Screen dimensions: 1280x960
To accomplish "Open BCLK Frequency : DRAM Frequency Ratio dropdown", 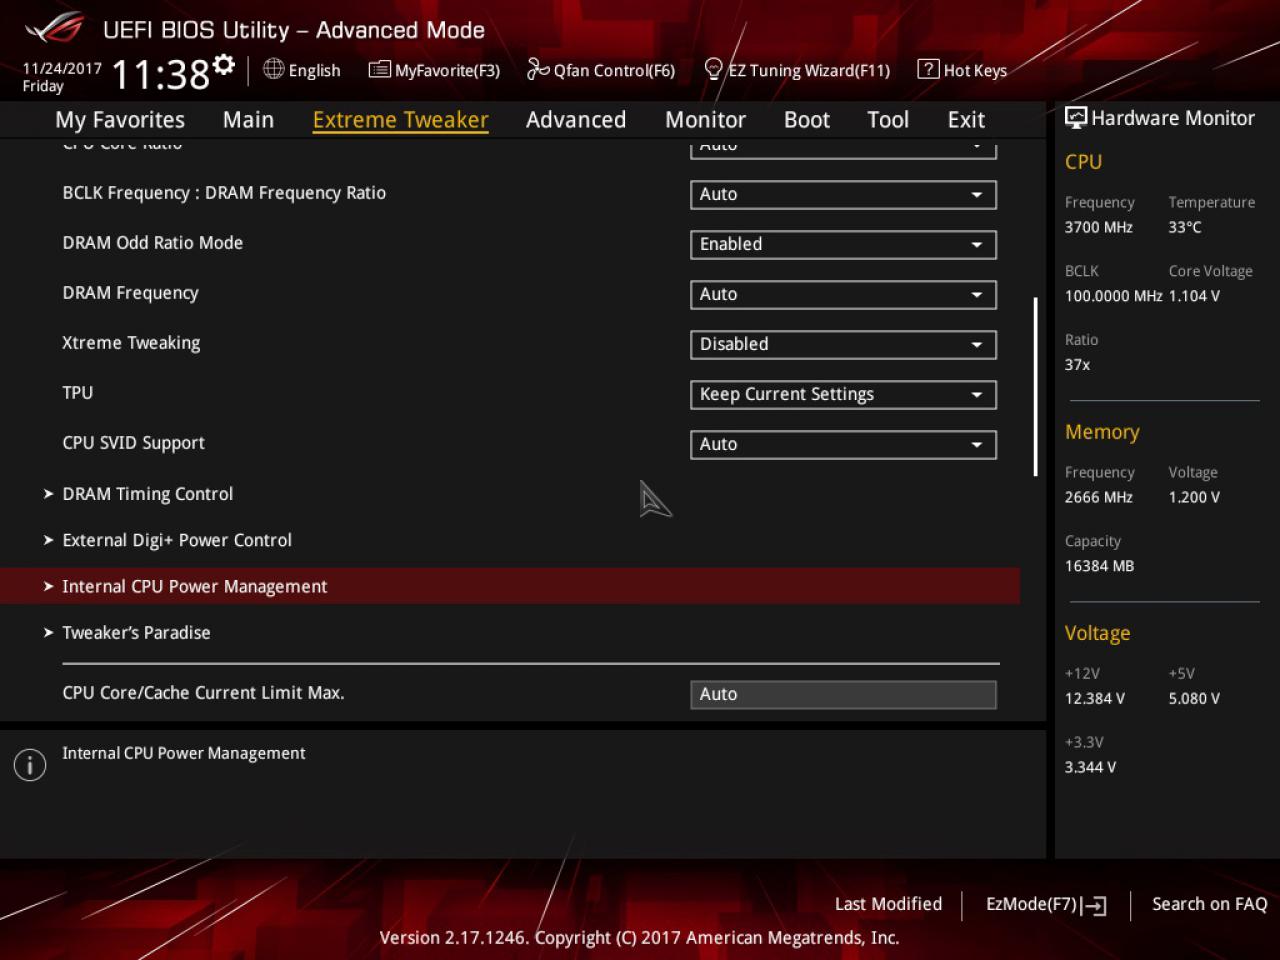I will point(843,195).
